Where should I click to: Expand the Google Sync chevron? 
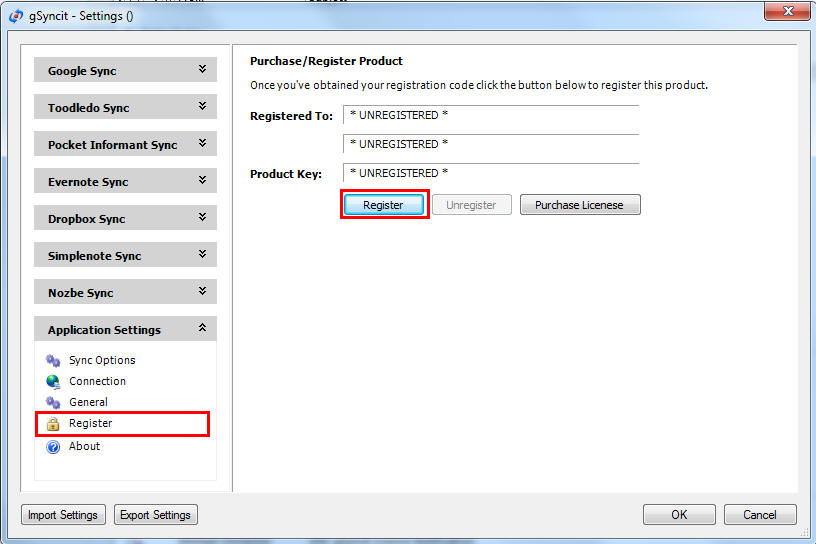202,69
